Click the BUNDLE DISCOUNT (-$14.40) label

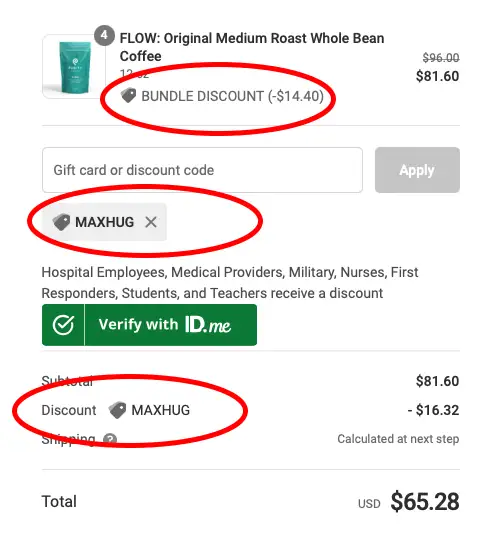232,96
